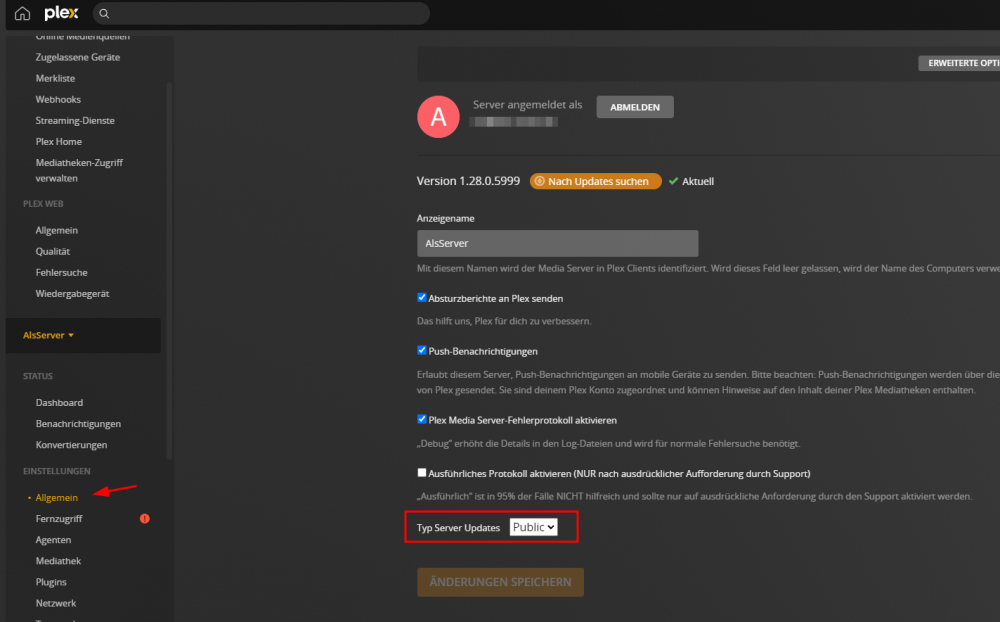Click the EINSTELLUNGEN section header
Screen dimensions: 1000x622
[57, 471]
